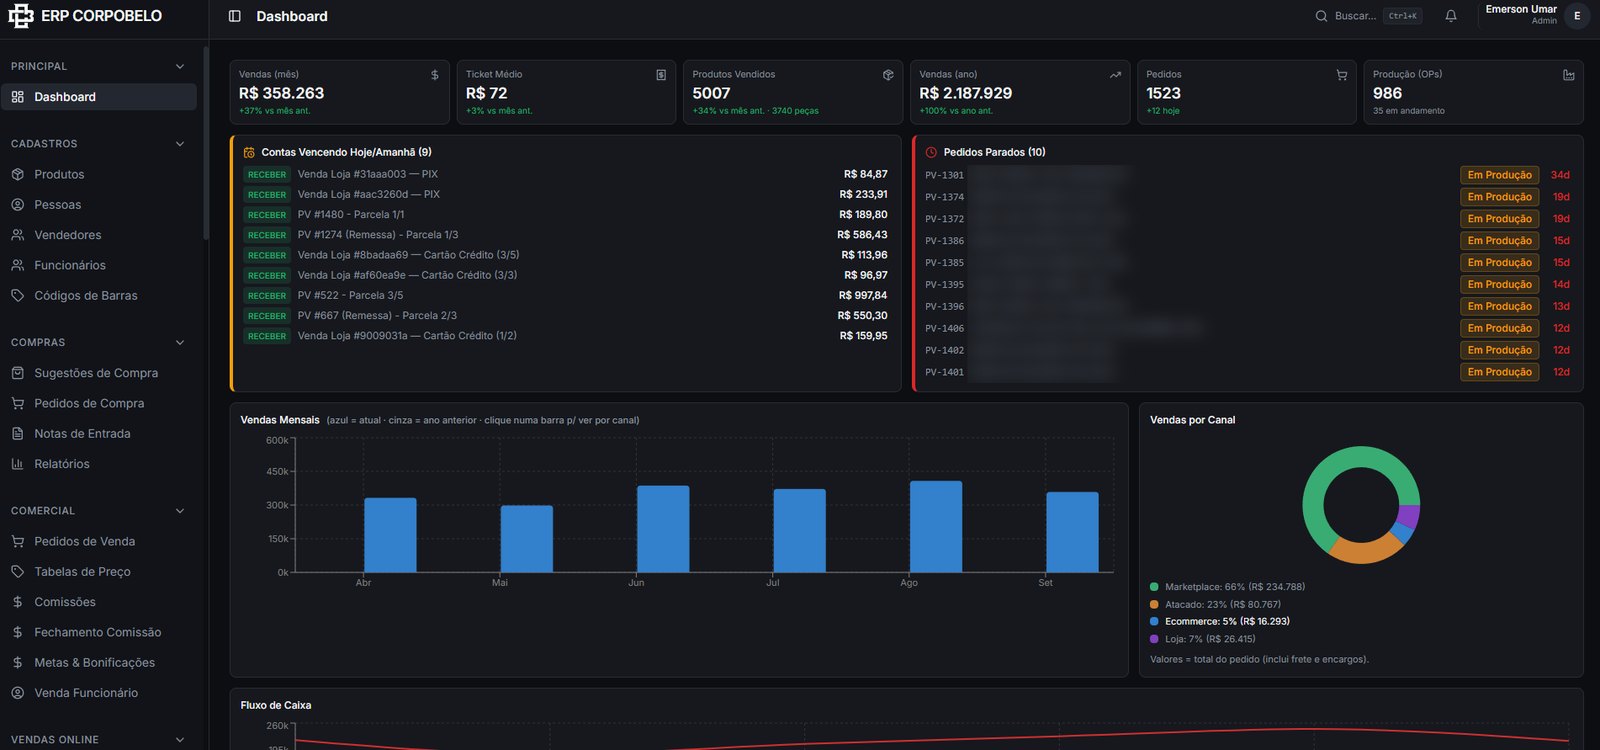Click the Ctrl+K shortcut badge

[1402, 16]
